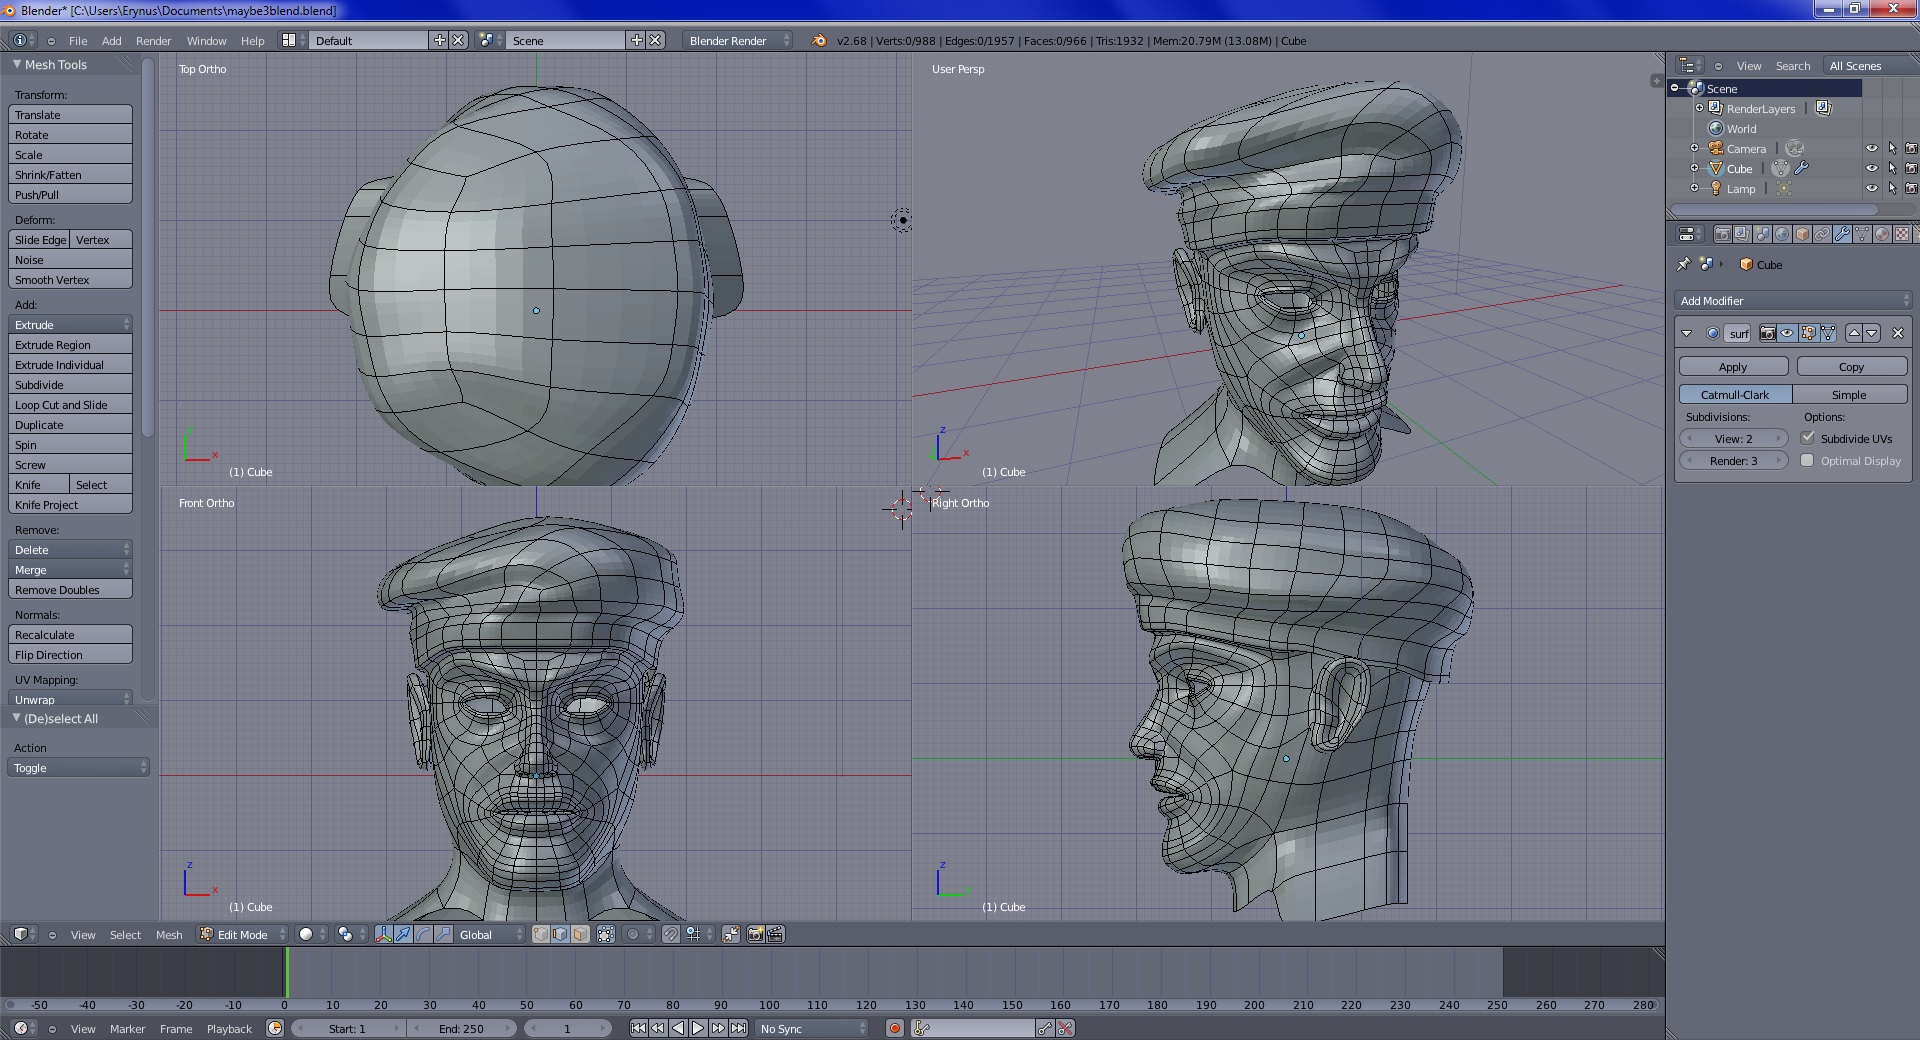Open the Modifiers wrench properties tab
1920x1040 pixels.
tap(1842, 234)
